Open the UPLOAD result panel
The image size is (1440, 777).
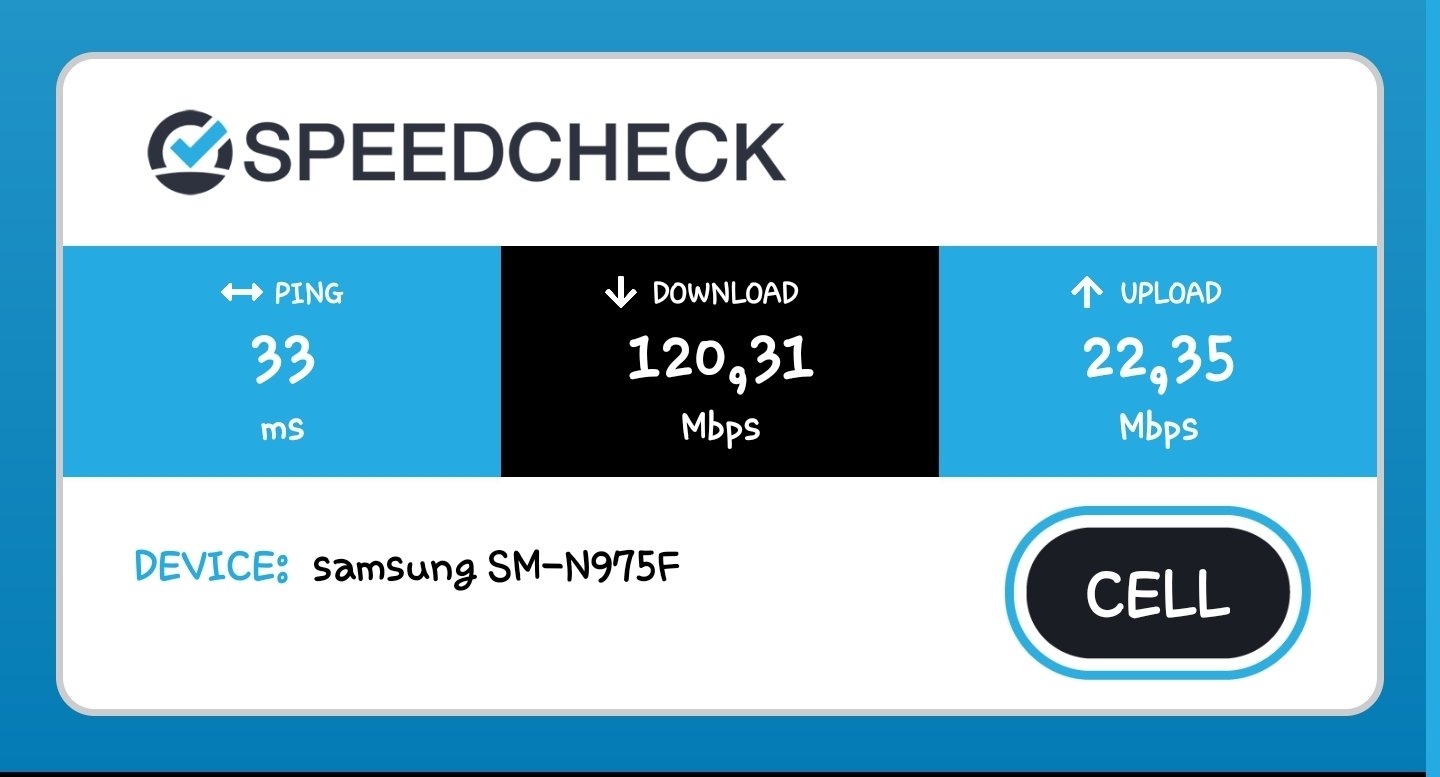[1158, 362]
